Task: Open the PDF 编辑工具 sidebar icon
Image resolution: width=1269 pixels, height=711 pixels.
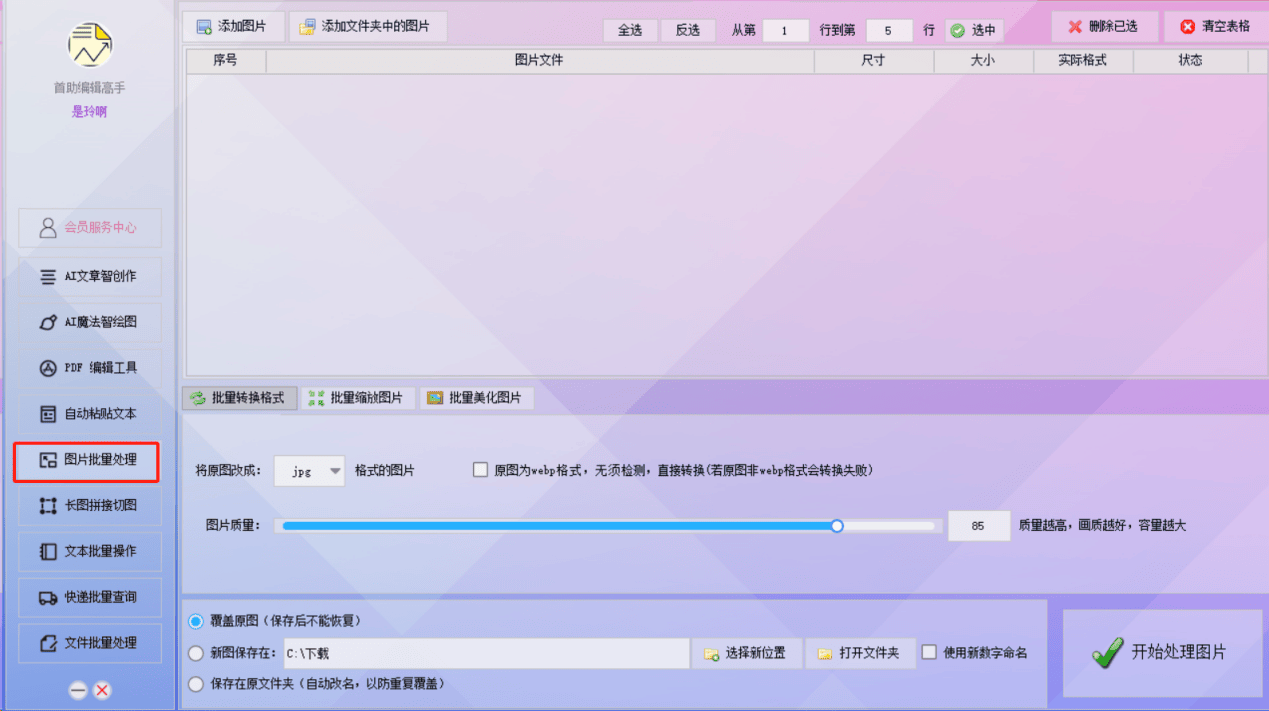Action: [x=87, y=367]
